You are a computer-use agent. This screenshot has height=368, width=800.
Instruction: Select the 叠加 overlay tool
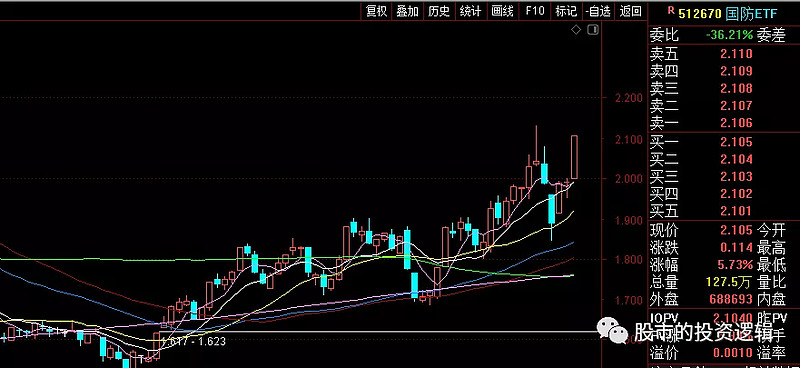pos(408,11)
